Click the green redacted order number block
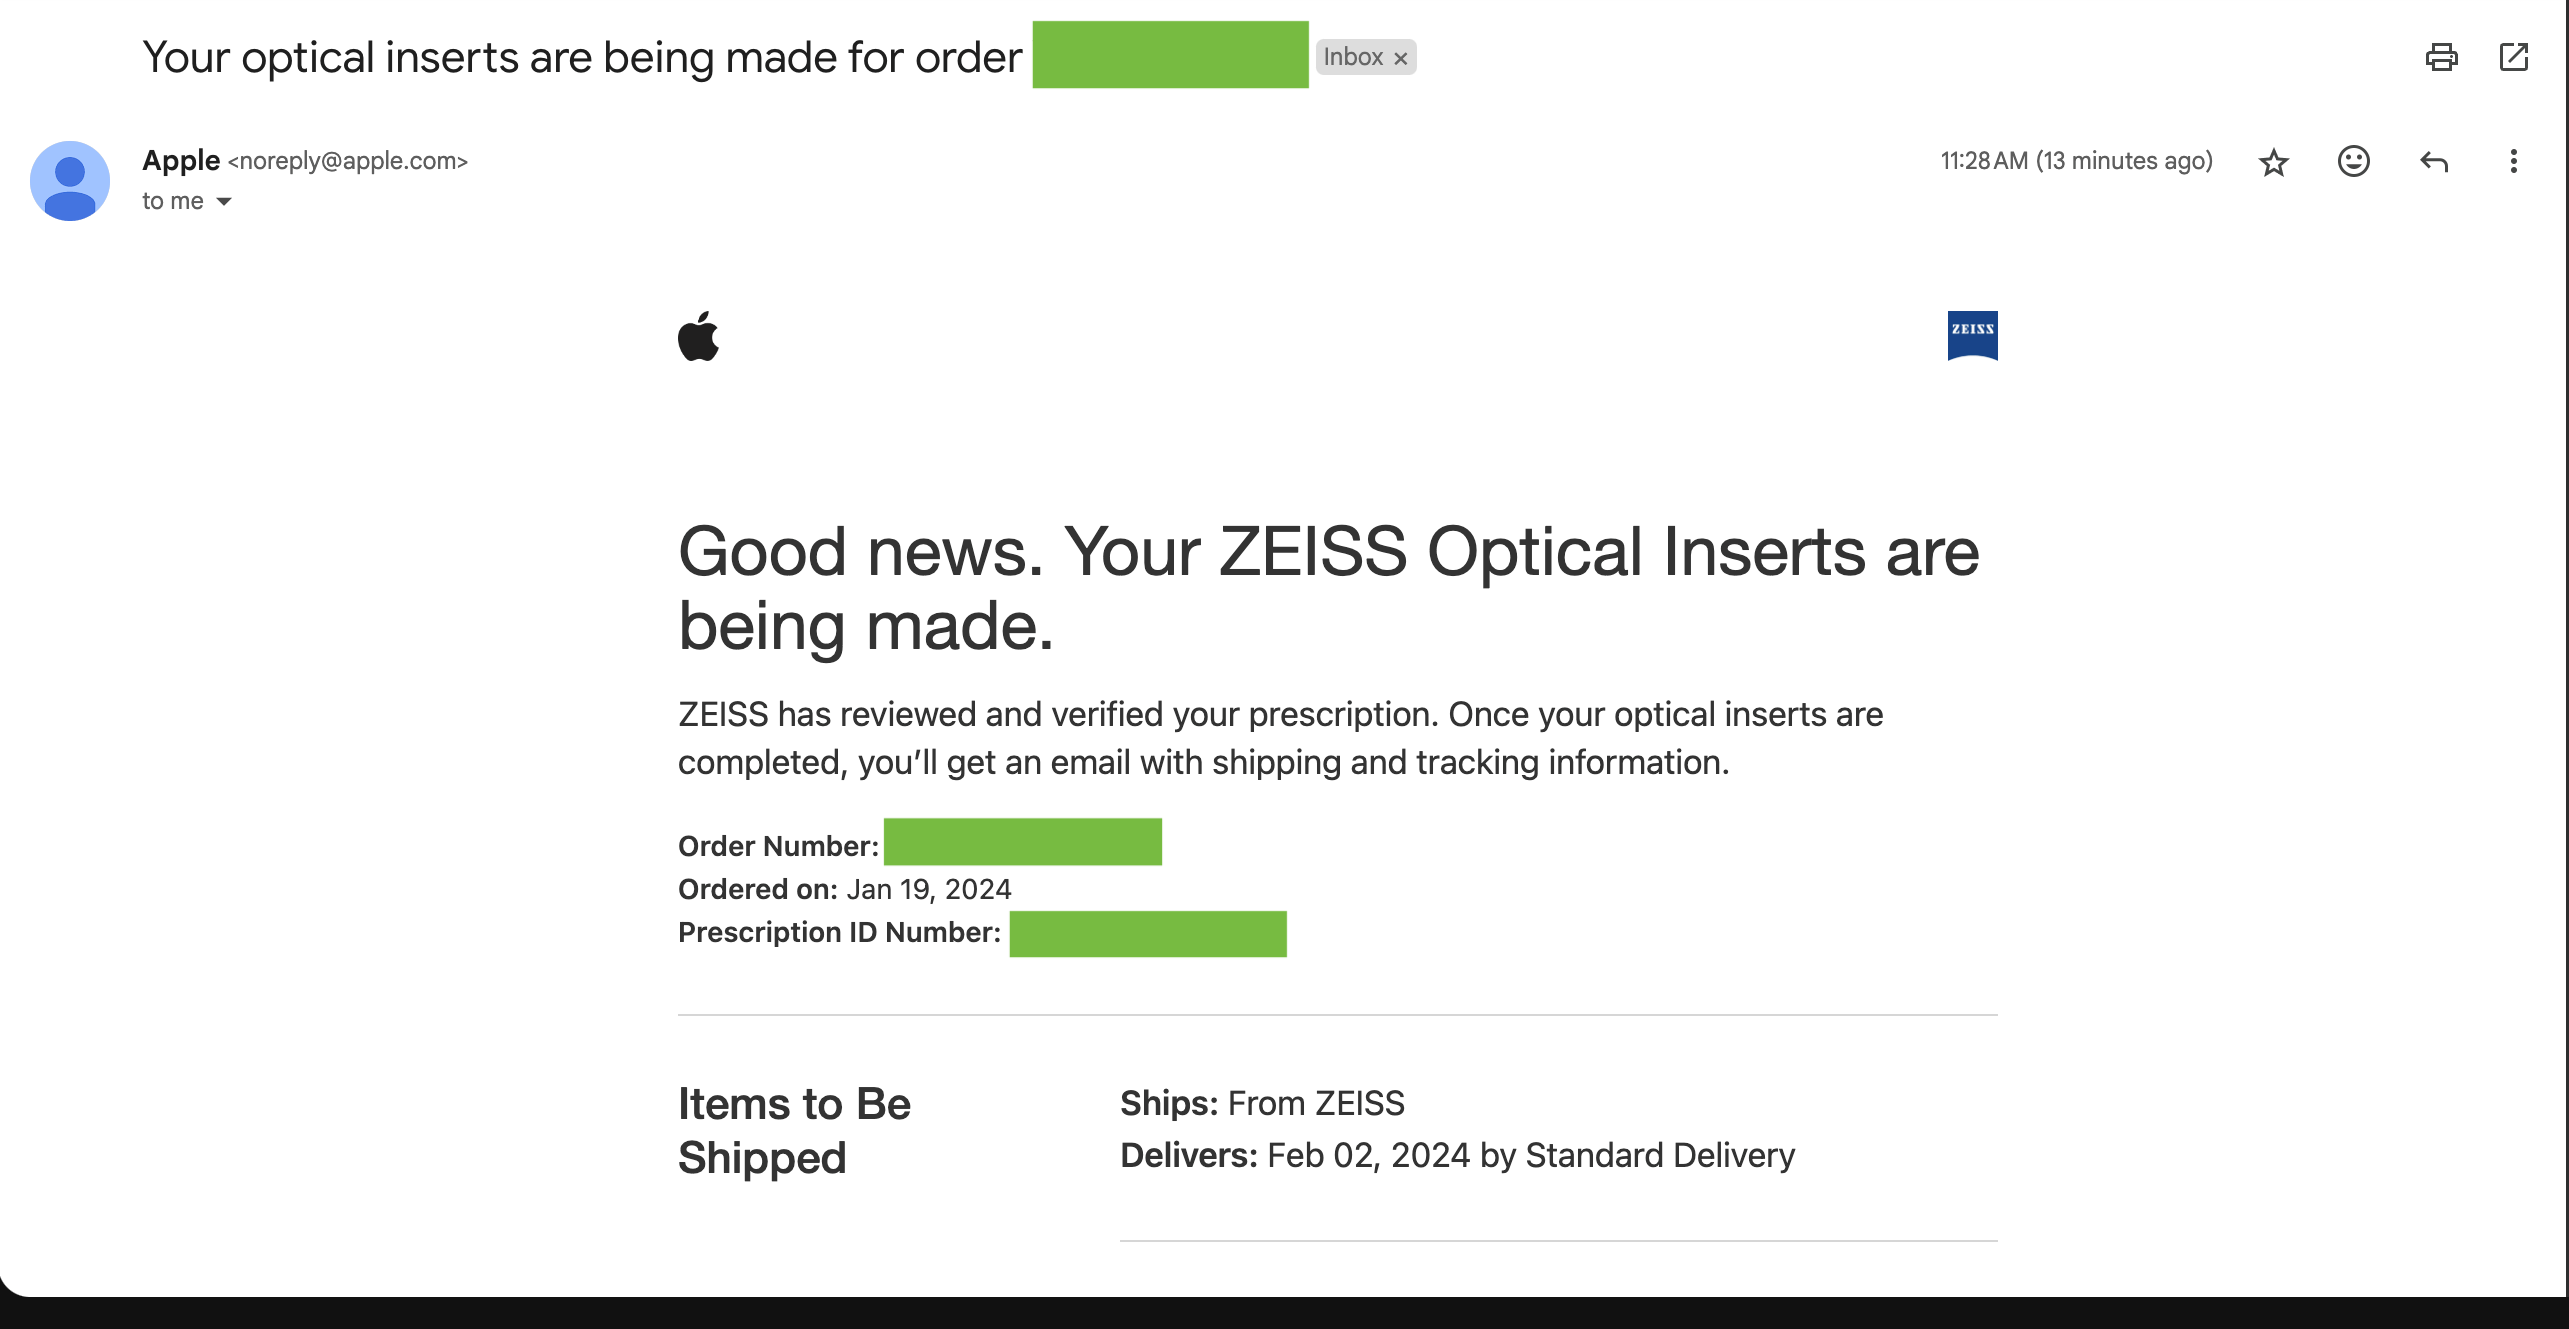This screenshot has height=1329, width=2569. coord(1022,843)
